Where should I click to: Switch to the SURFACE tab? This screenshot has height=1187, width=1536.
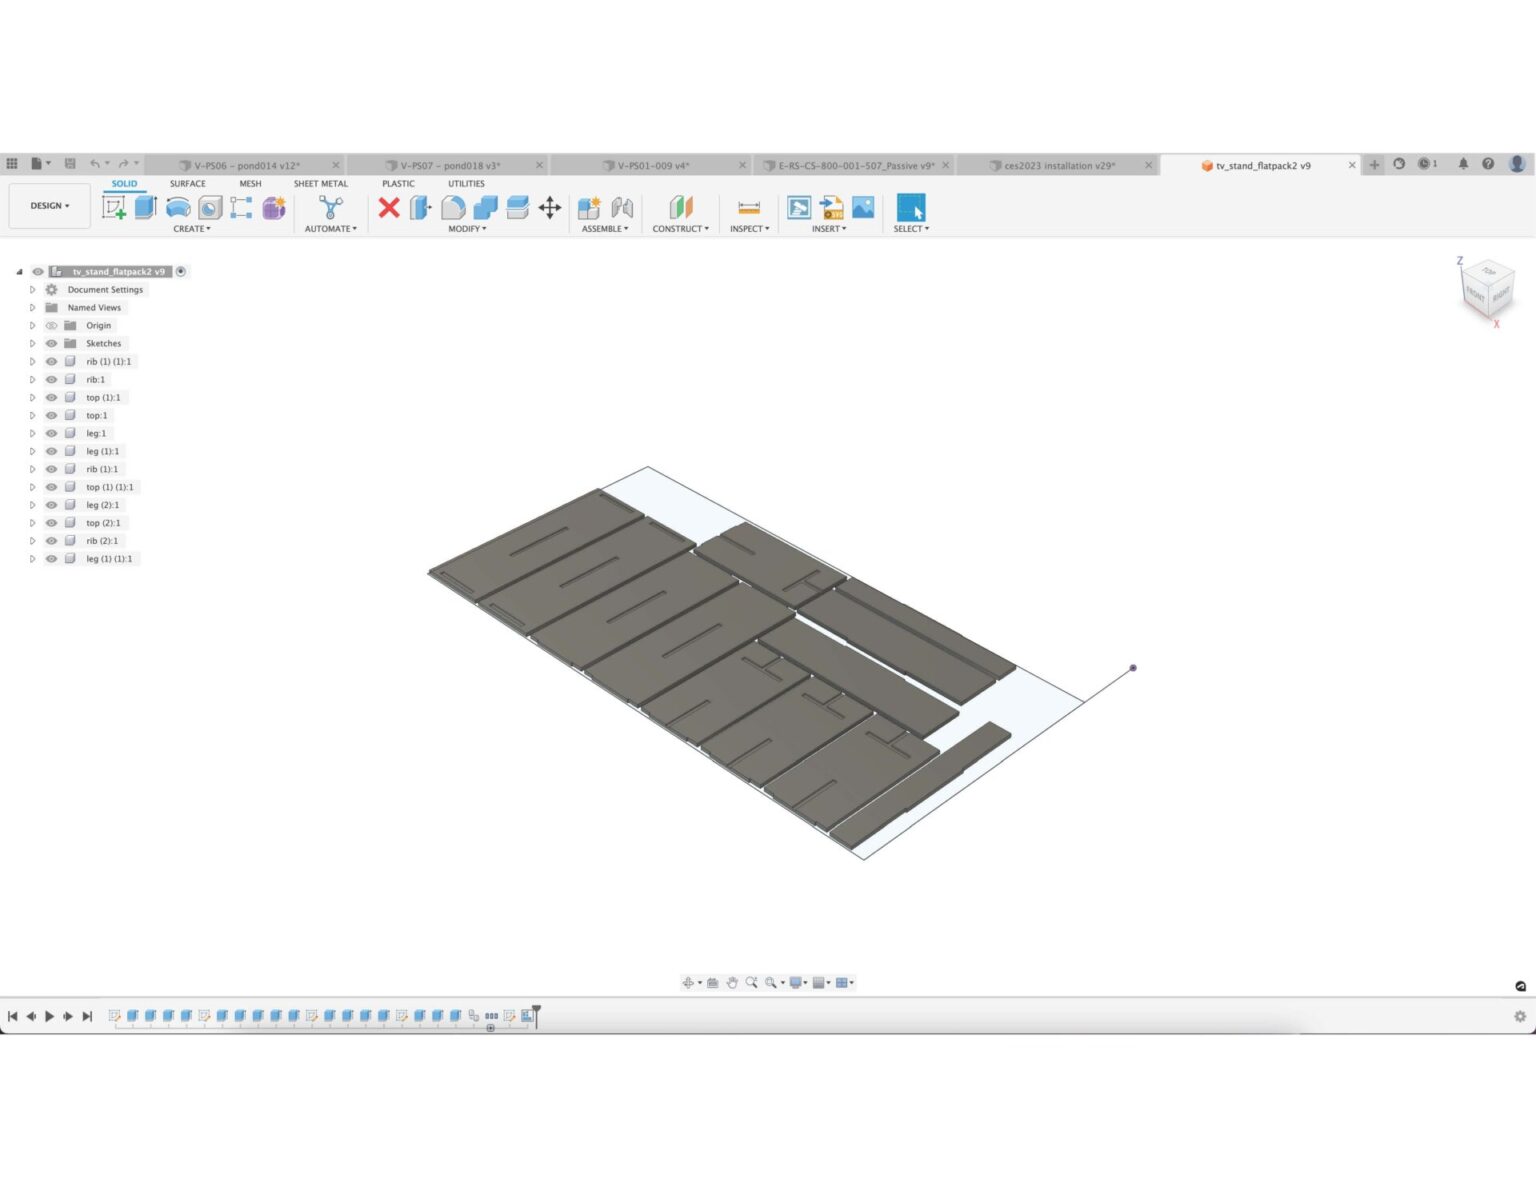[187, 183]
